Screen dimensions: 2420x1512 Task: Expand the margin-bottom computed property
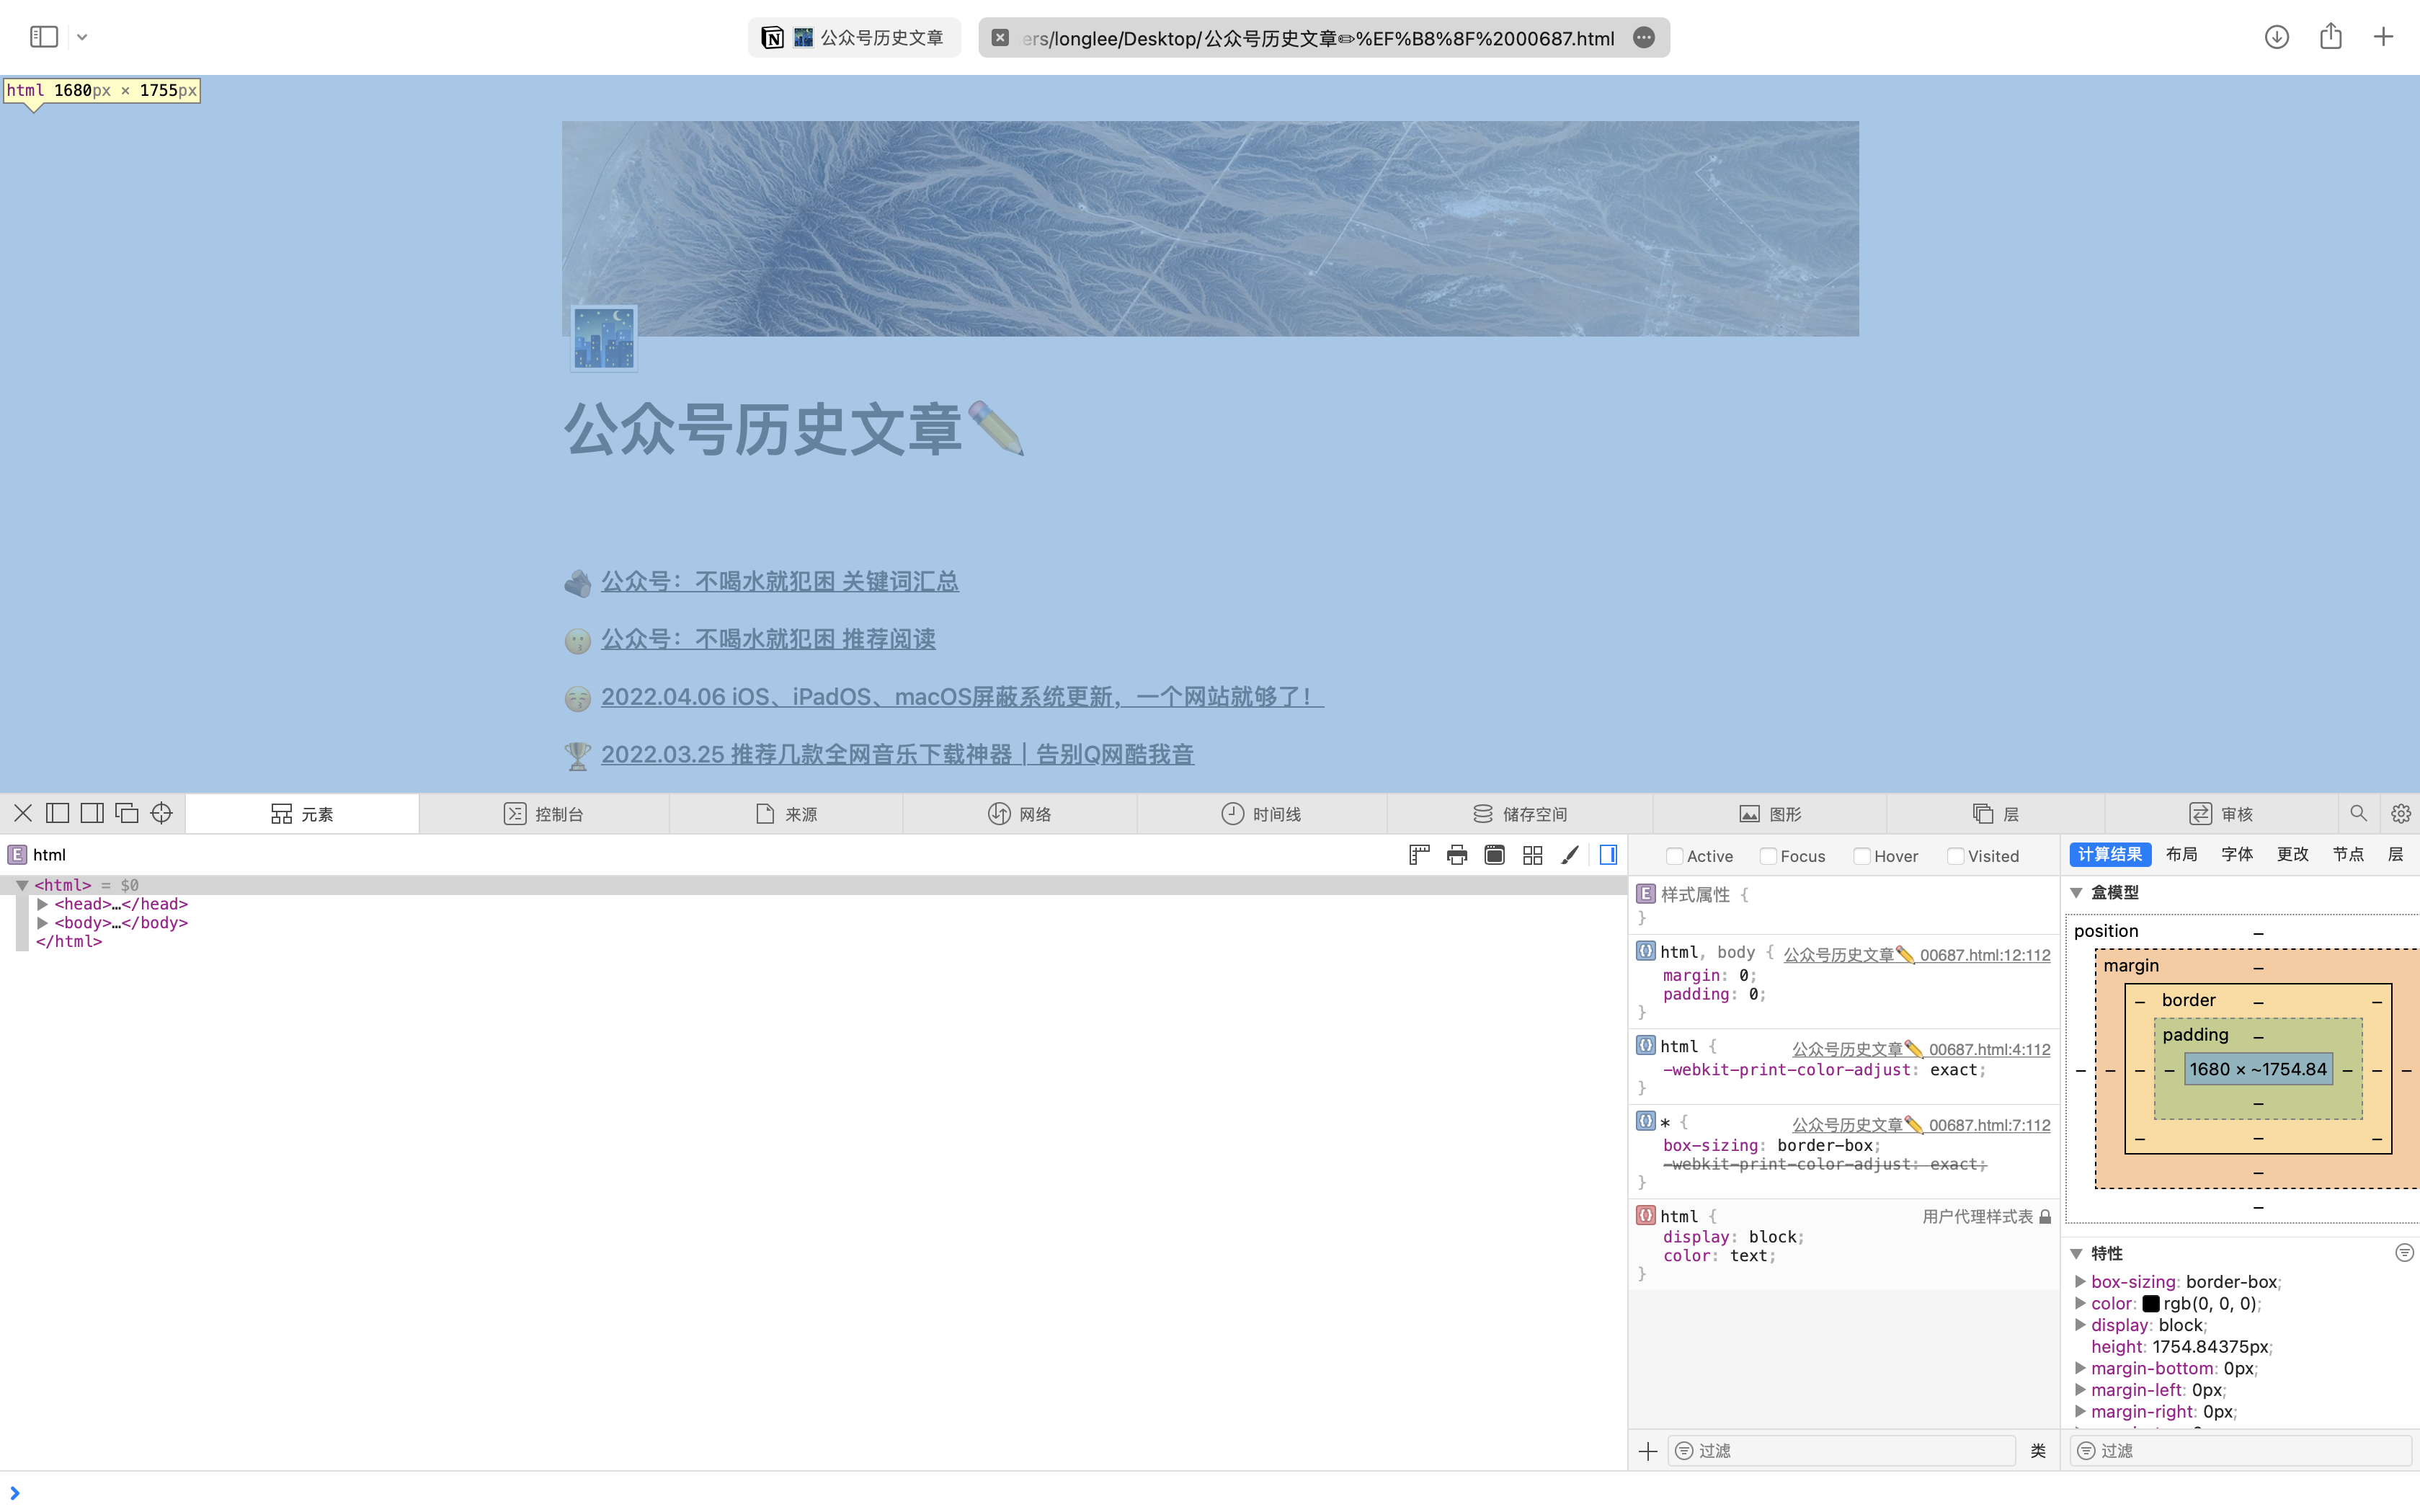(2080, 1368)
